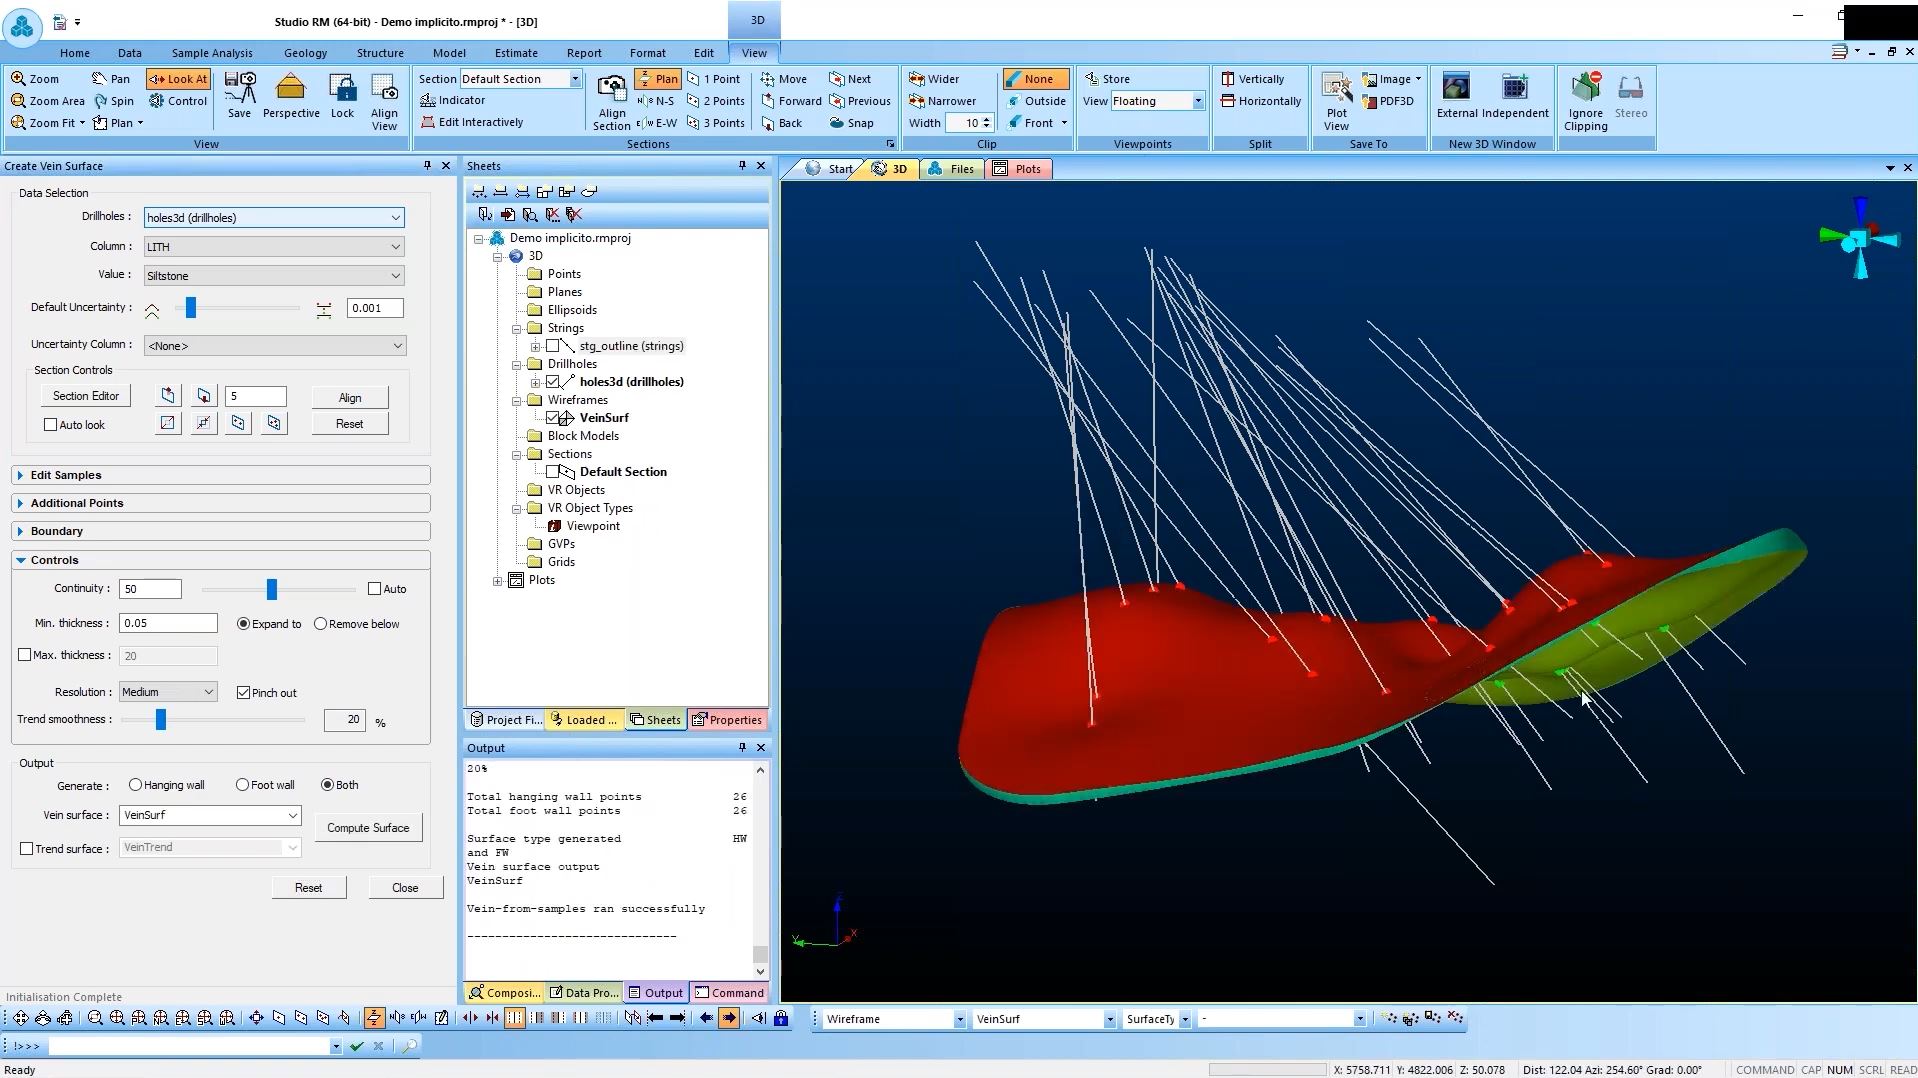
Task: Open the Estimate ribbon tab
Action: [x=516, y=53]
